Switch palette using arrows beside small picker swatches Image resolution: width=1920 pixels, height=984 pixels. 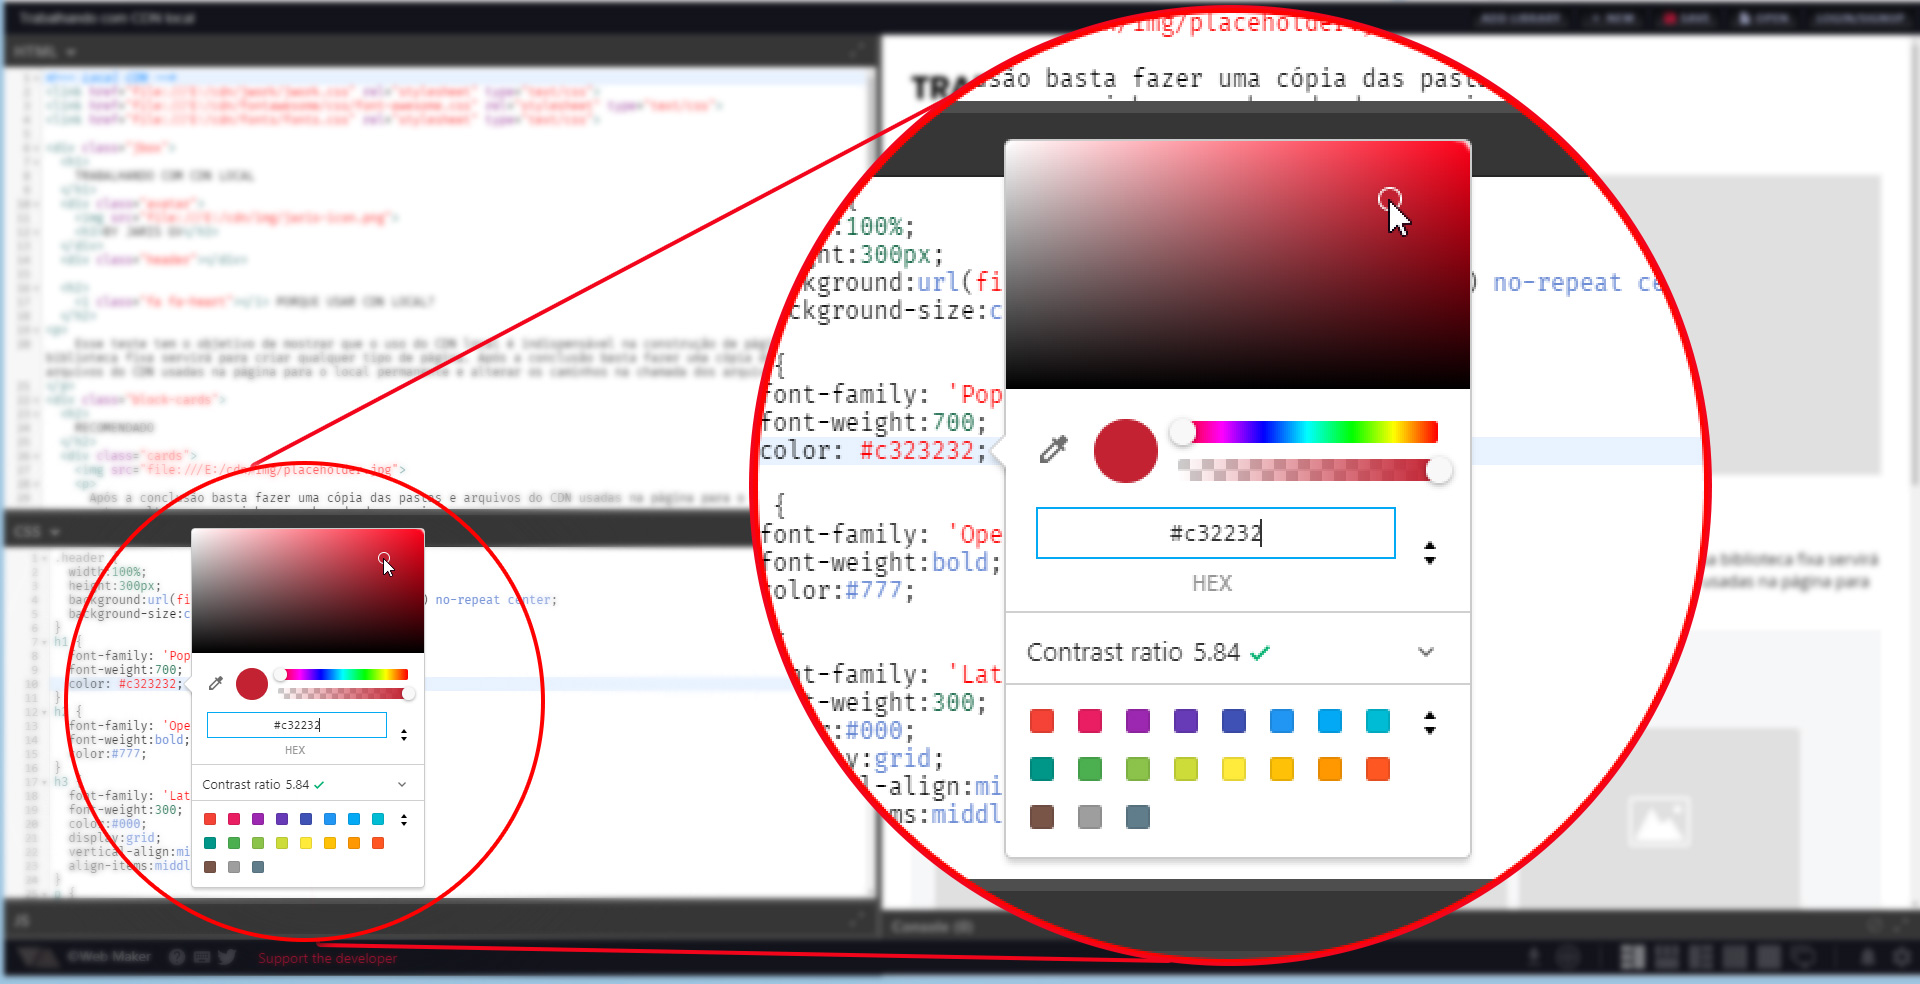404,819
